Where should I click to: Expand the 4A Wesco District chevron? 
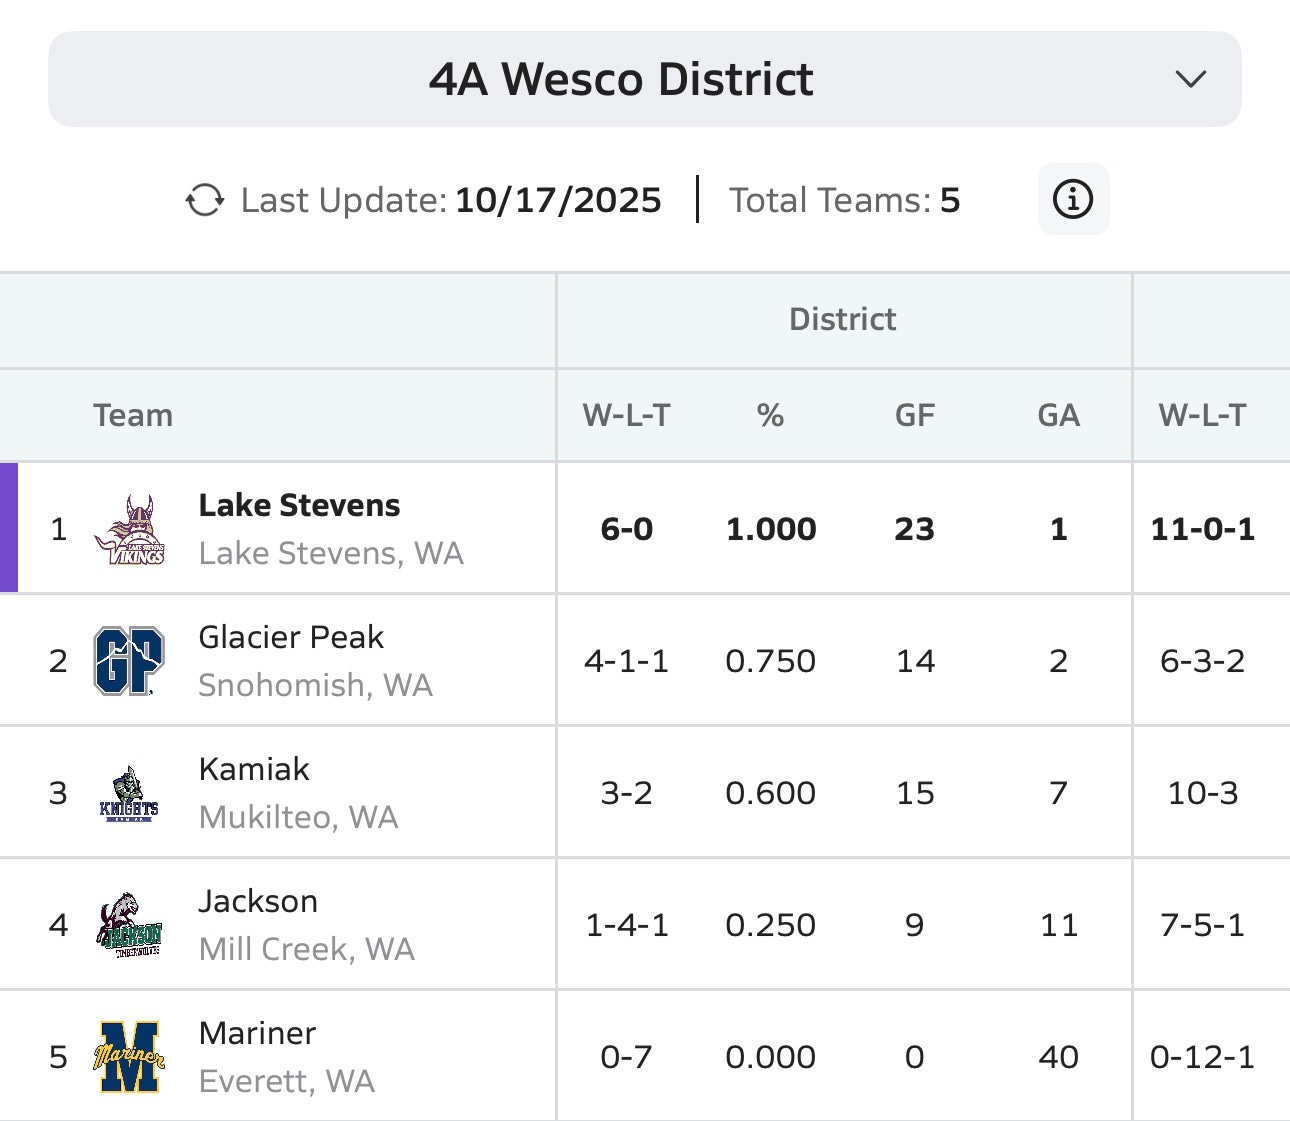1190,79
